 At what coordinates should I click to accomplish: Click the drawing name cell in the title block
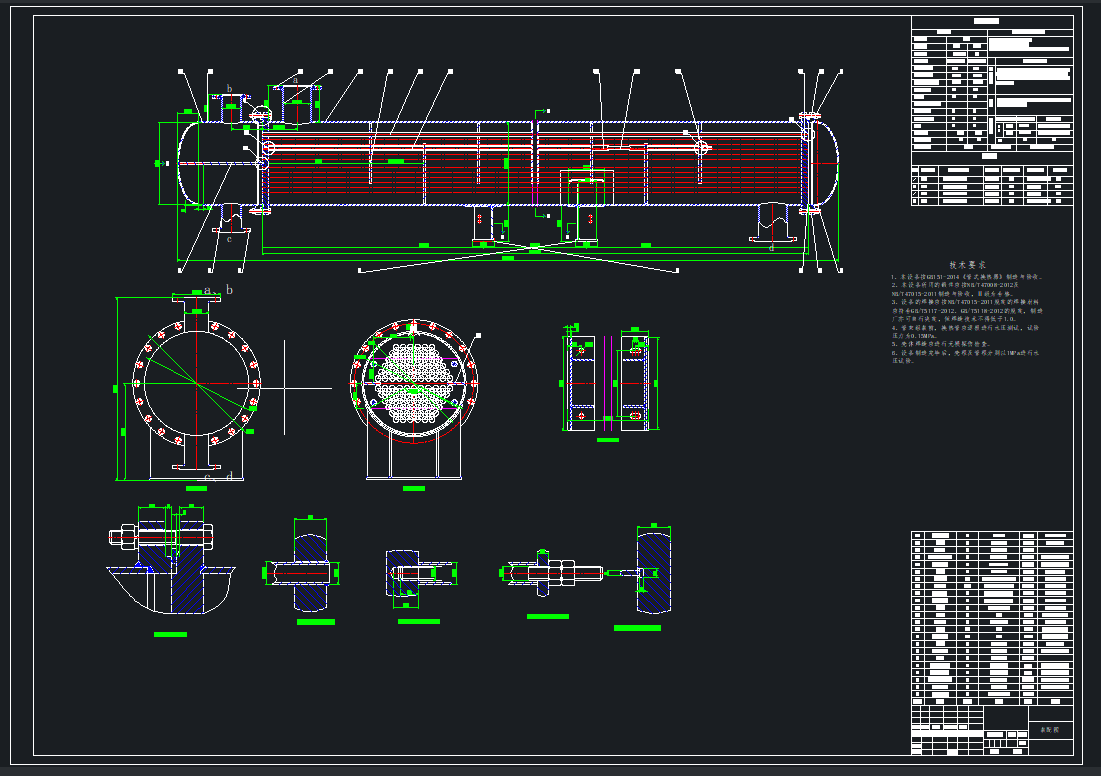tap(1050, 731)
